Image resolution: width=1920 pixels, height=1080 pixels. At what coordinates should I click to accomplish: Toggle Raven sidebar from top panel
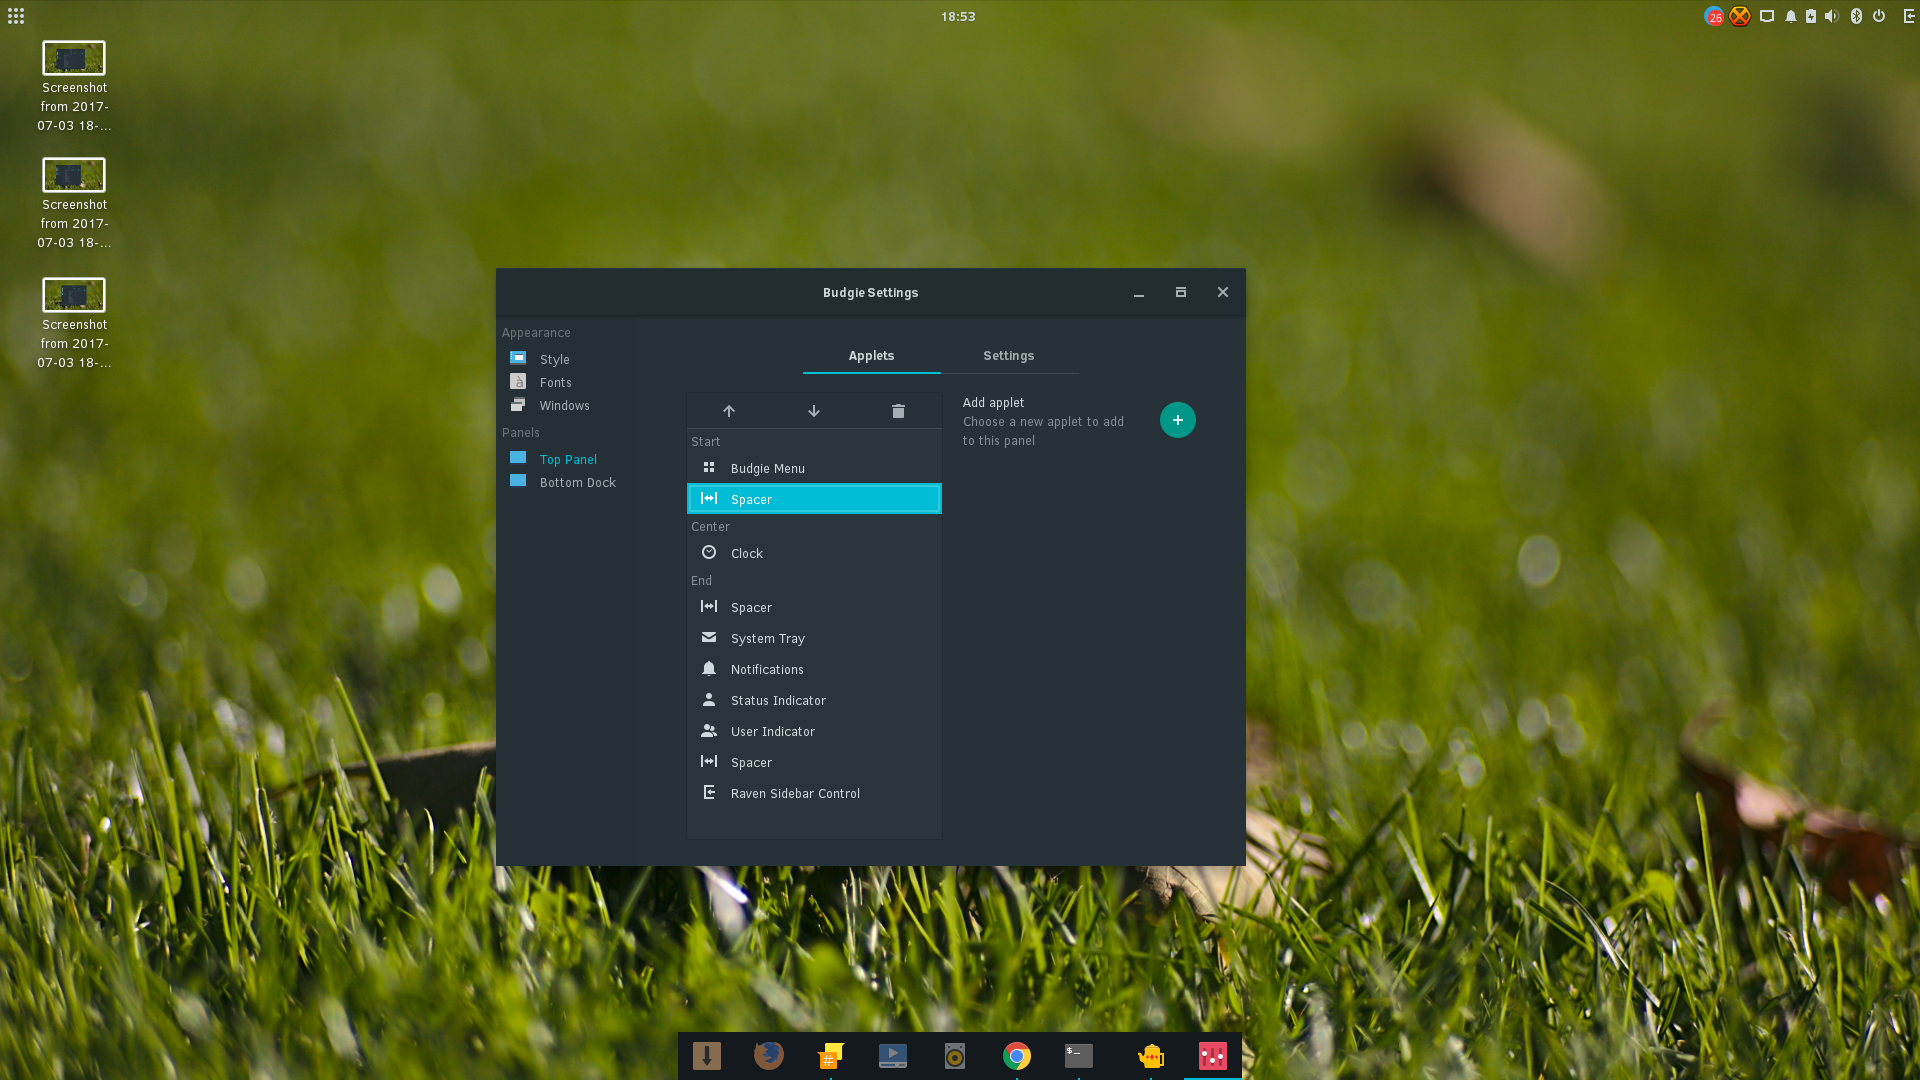coord(1909,16)
